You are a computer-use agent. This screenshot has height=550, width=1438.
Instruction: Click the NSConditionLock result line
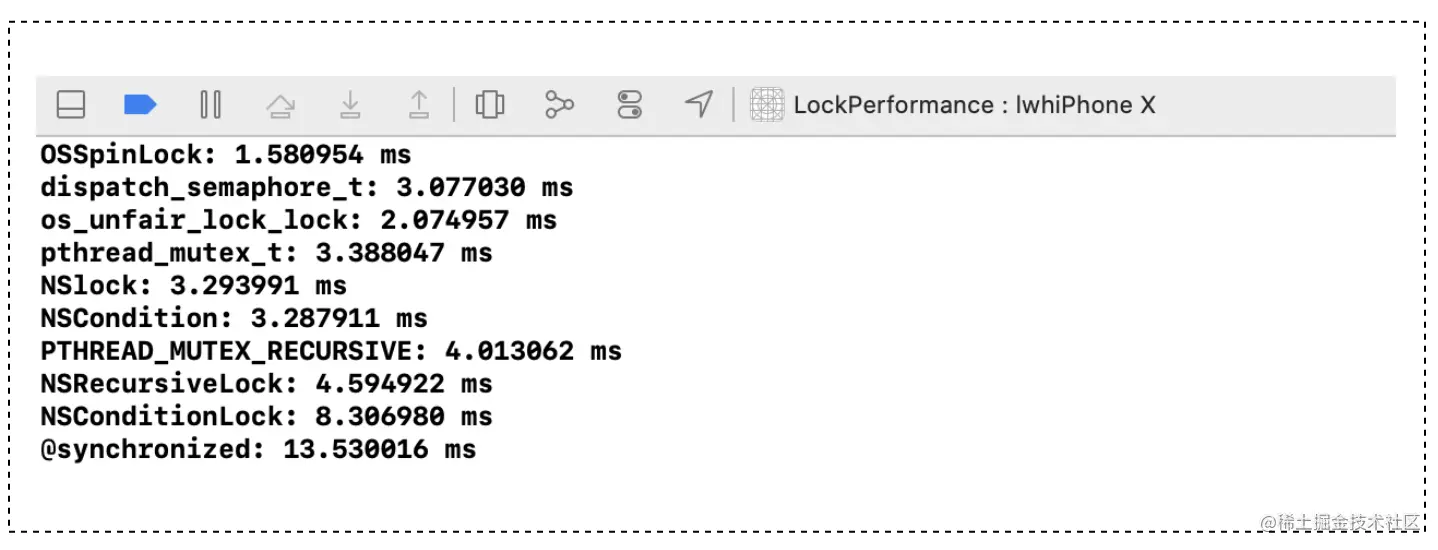pyautogui.click(x=267, y=416)
